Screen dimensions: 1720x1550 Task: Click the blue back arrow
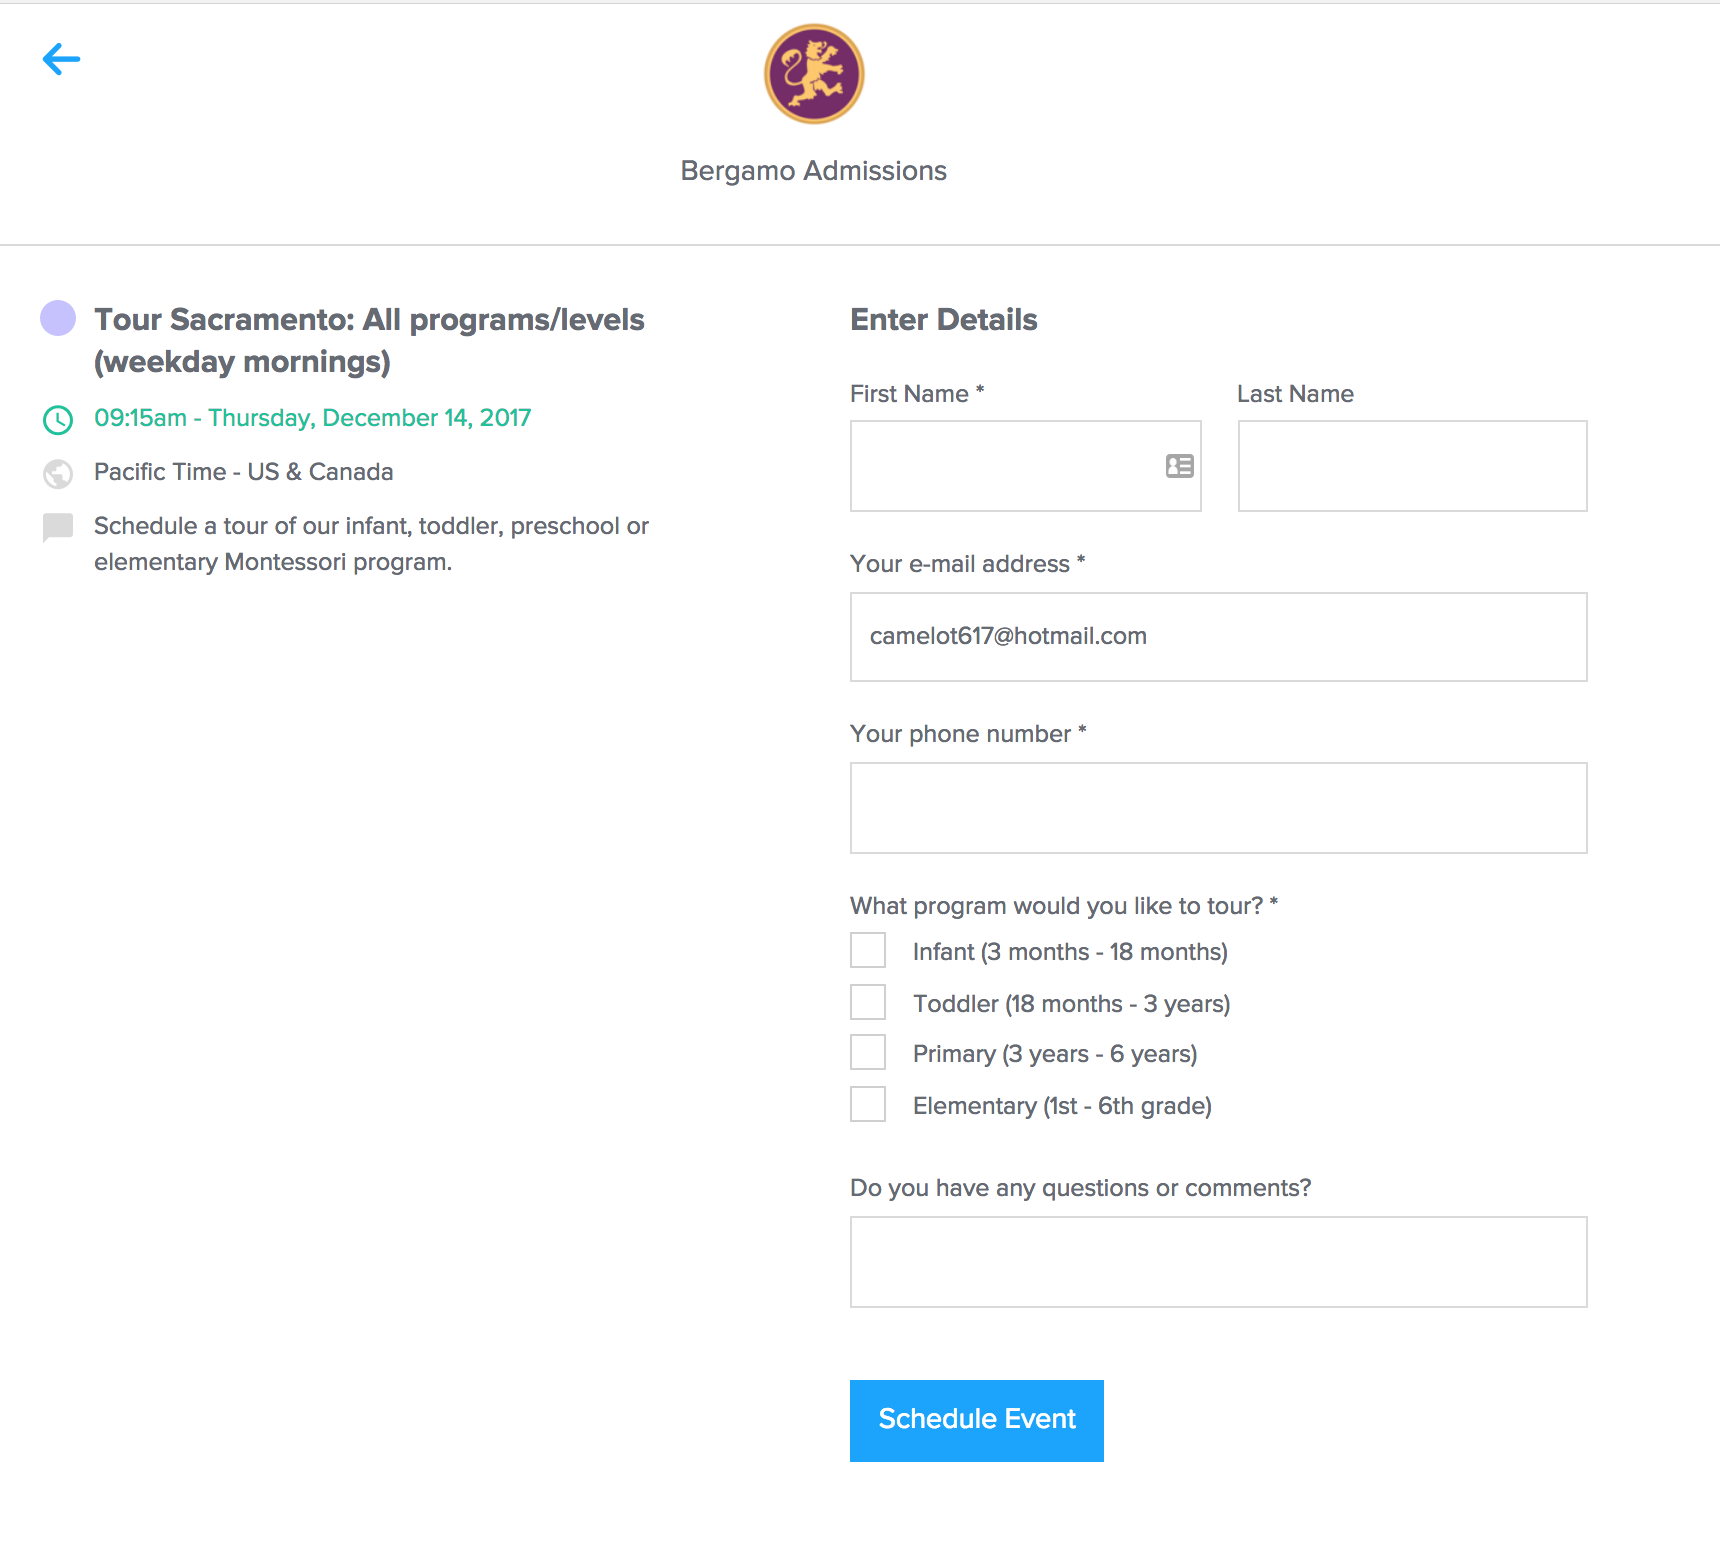(61, 59)
